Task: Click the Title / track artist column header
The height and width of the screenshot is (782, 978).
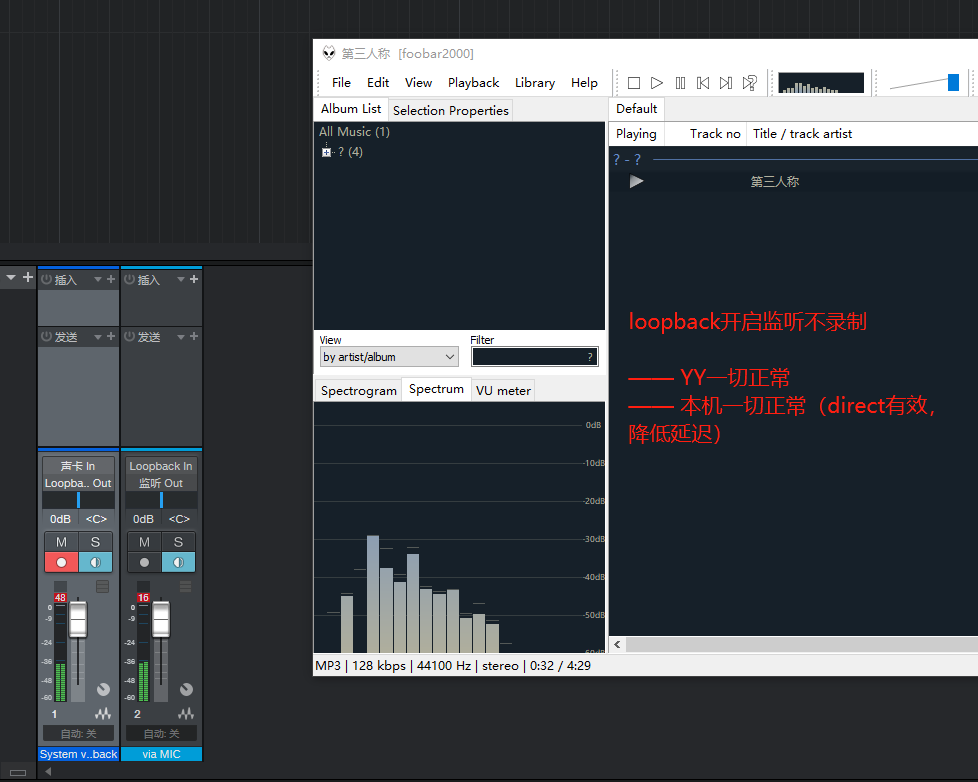Action: click(x=802, y=134)
